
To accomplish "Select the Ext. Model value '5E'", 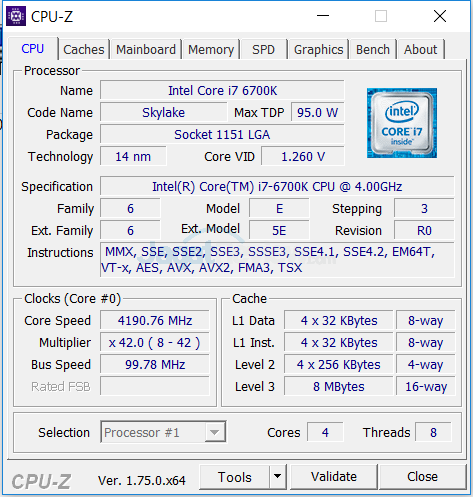I will pyautogui.click(x=279, y=230).
